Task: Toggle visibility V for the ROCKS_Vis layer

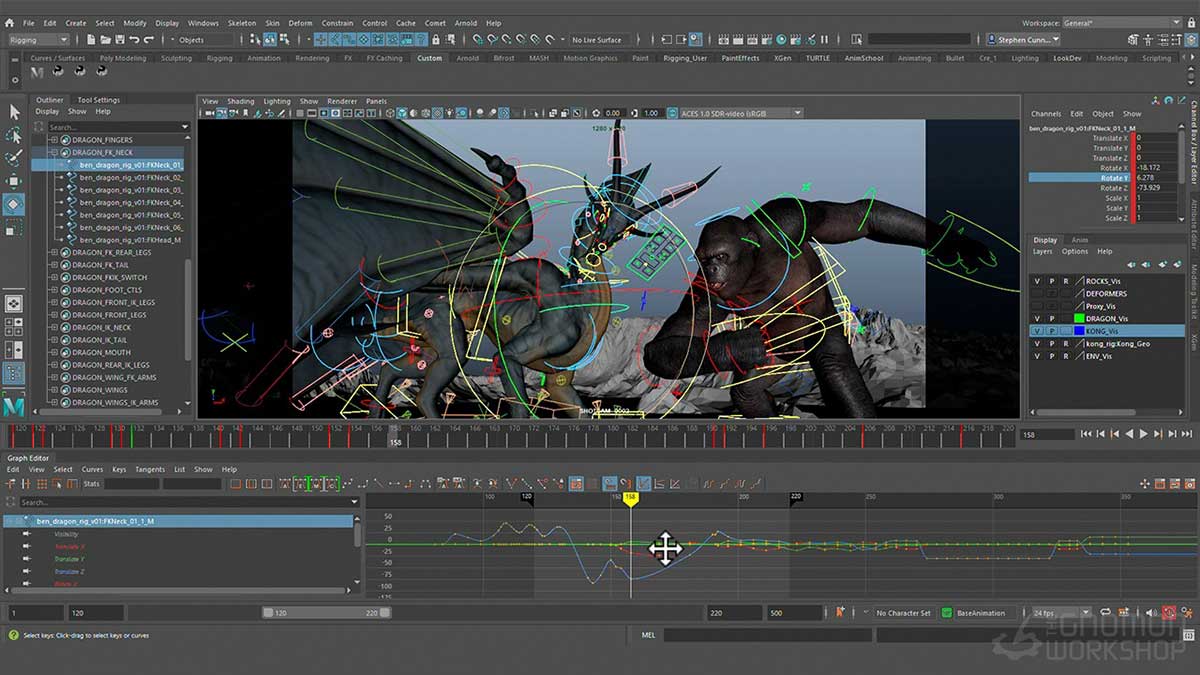Action: click(x=1038, y=281)
